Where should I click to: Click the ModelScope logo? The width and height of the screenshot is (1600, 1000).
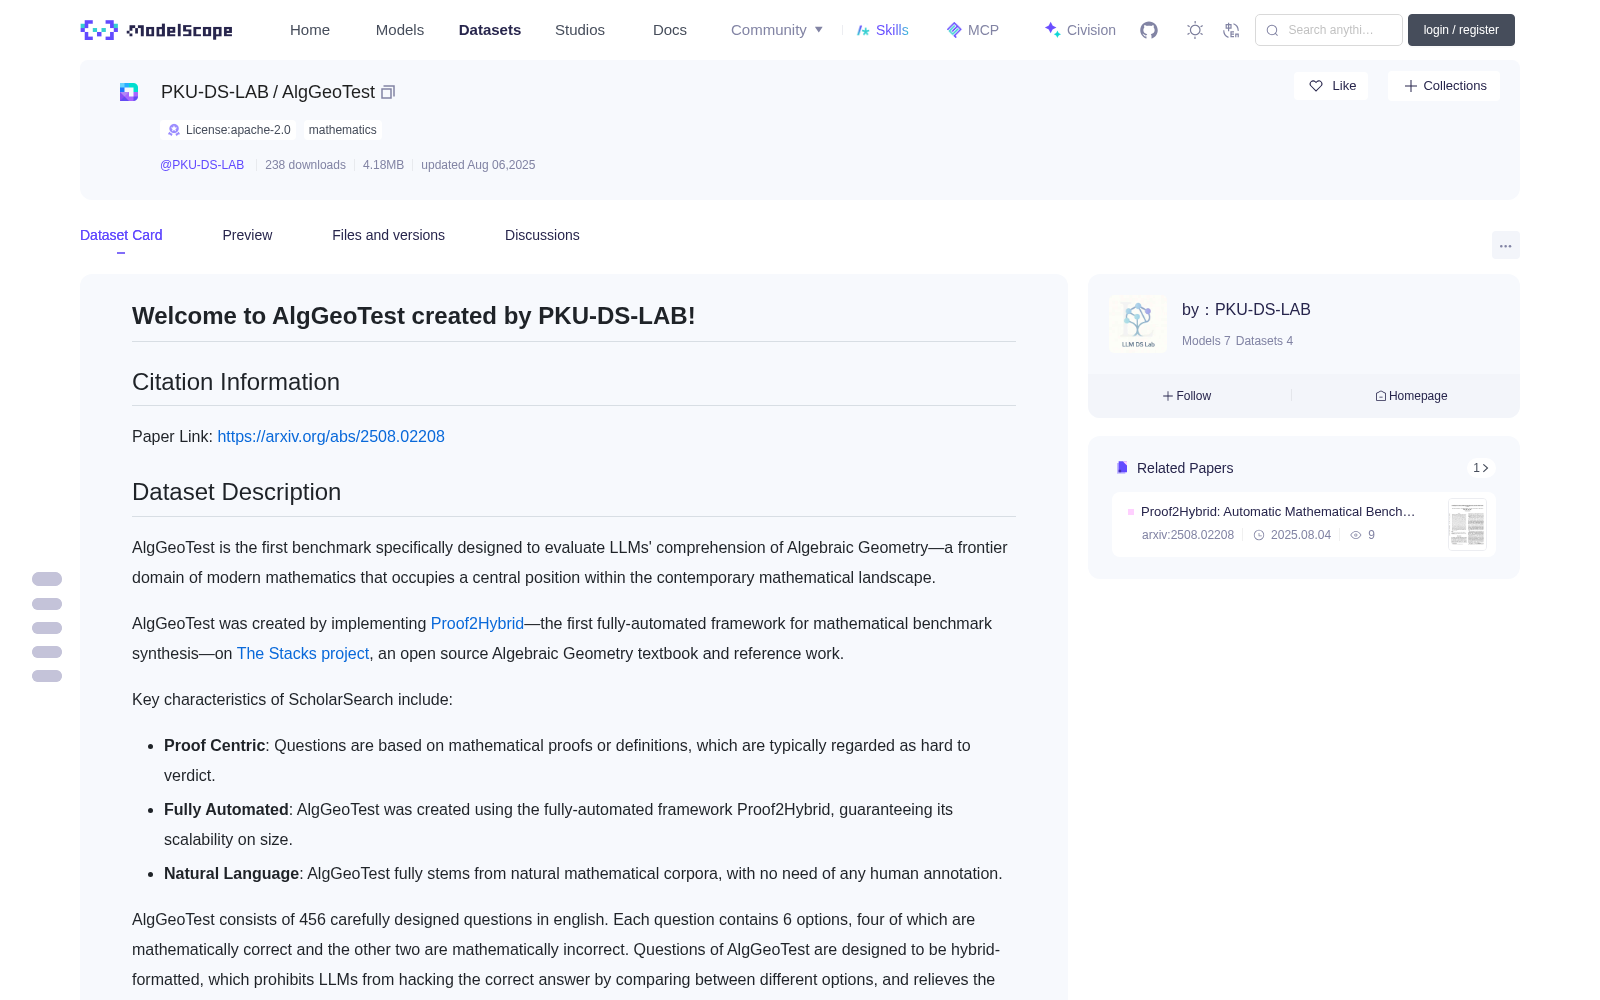pyautogui.click(x=157, y=30)
